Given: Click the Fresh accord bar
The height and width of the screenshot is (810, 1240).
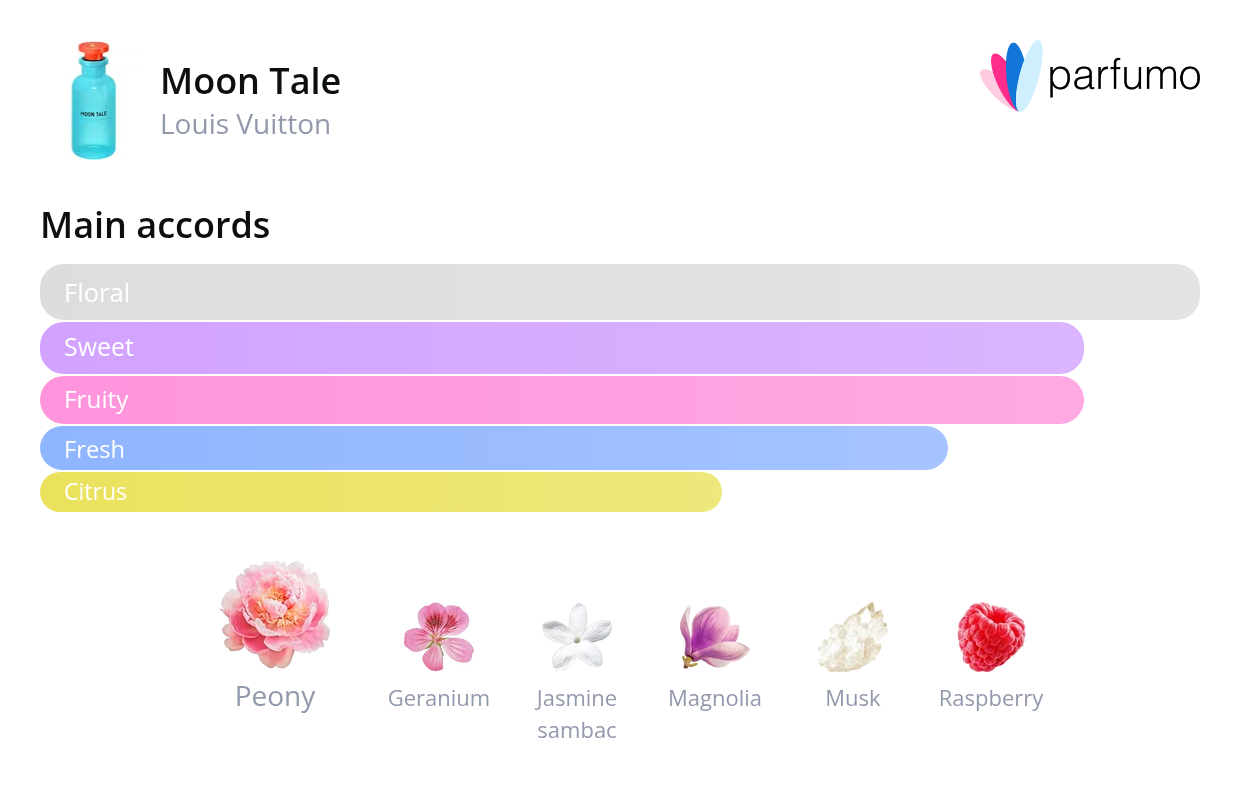Looking at the screenshot, I should tap(494, 448).
